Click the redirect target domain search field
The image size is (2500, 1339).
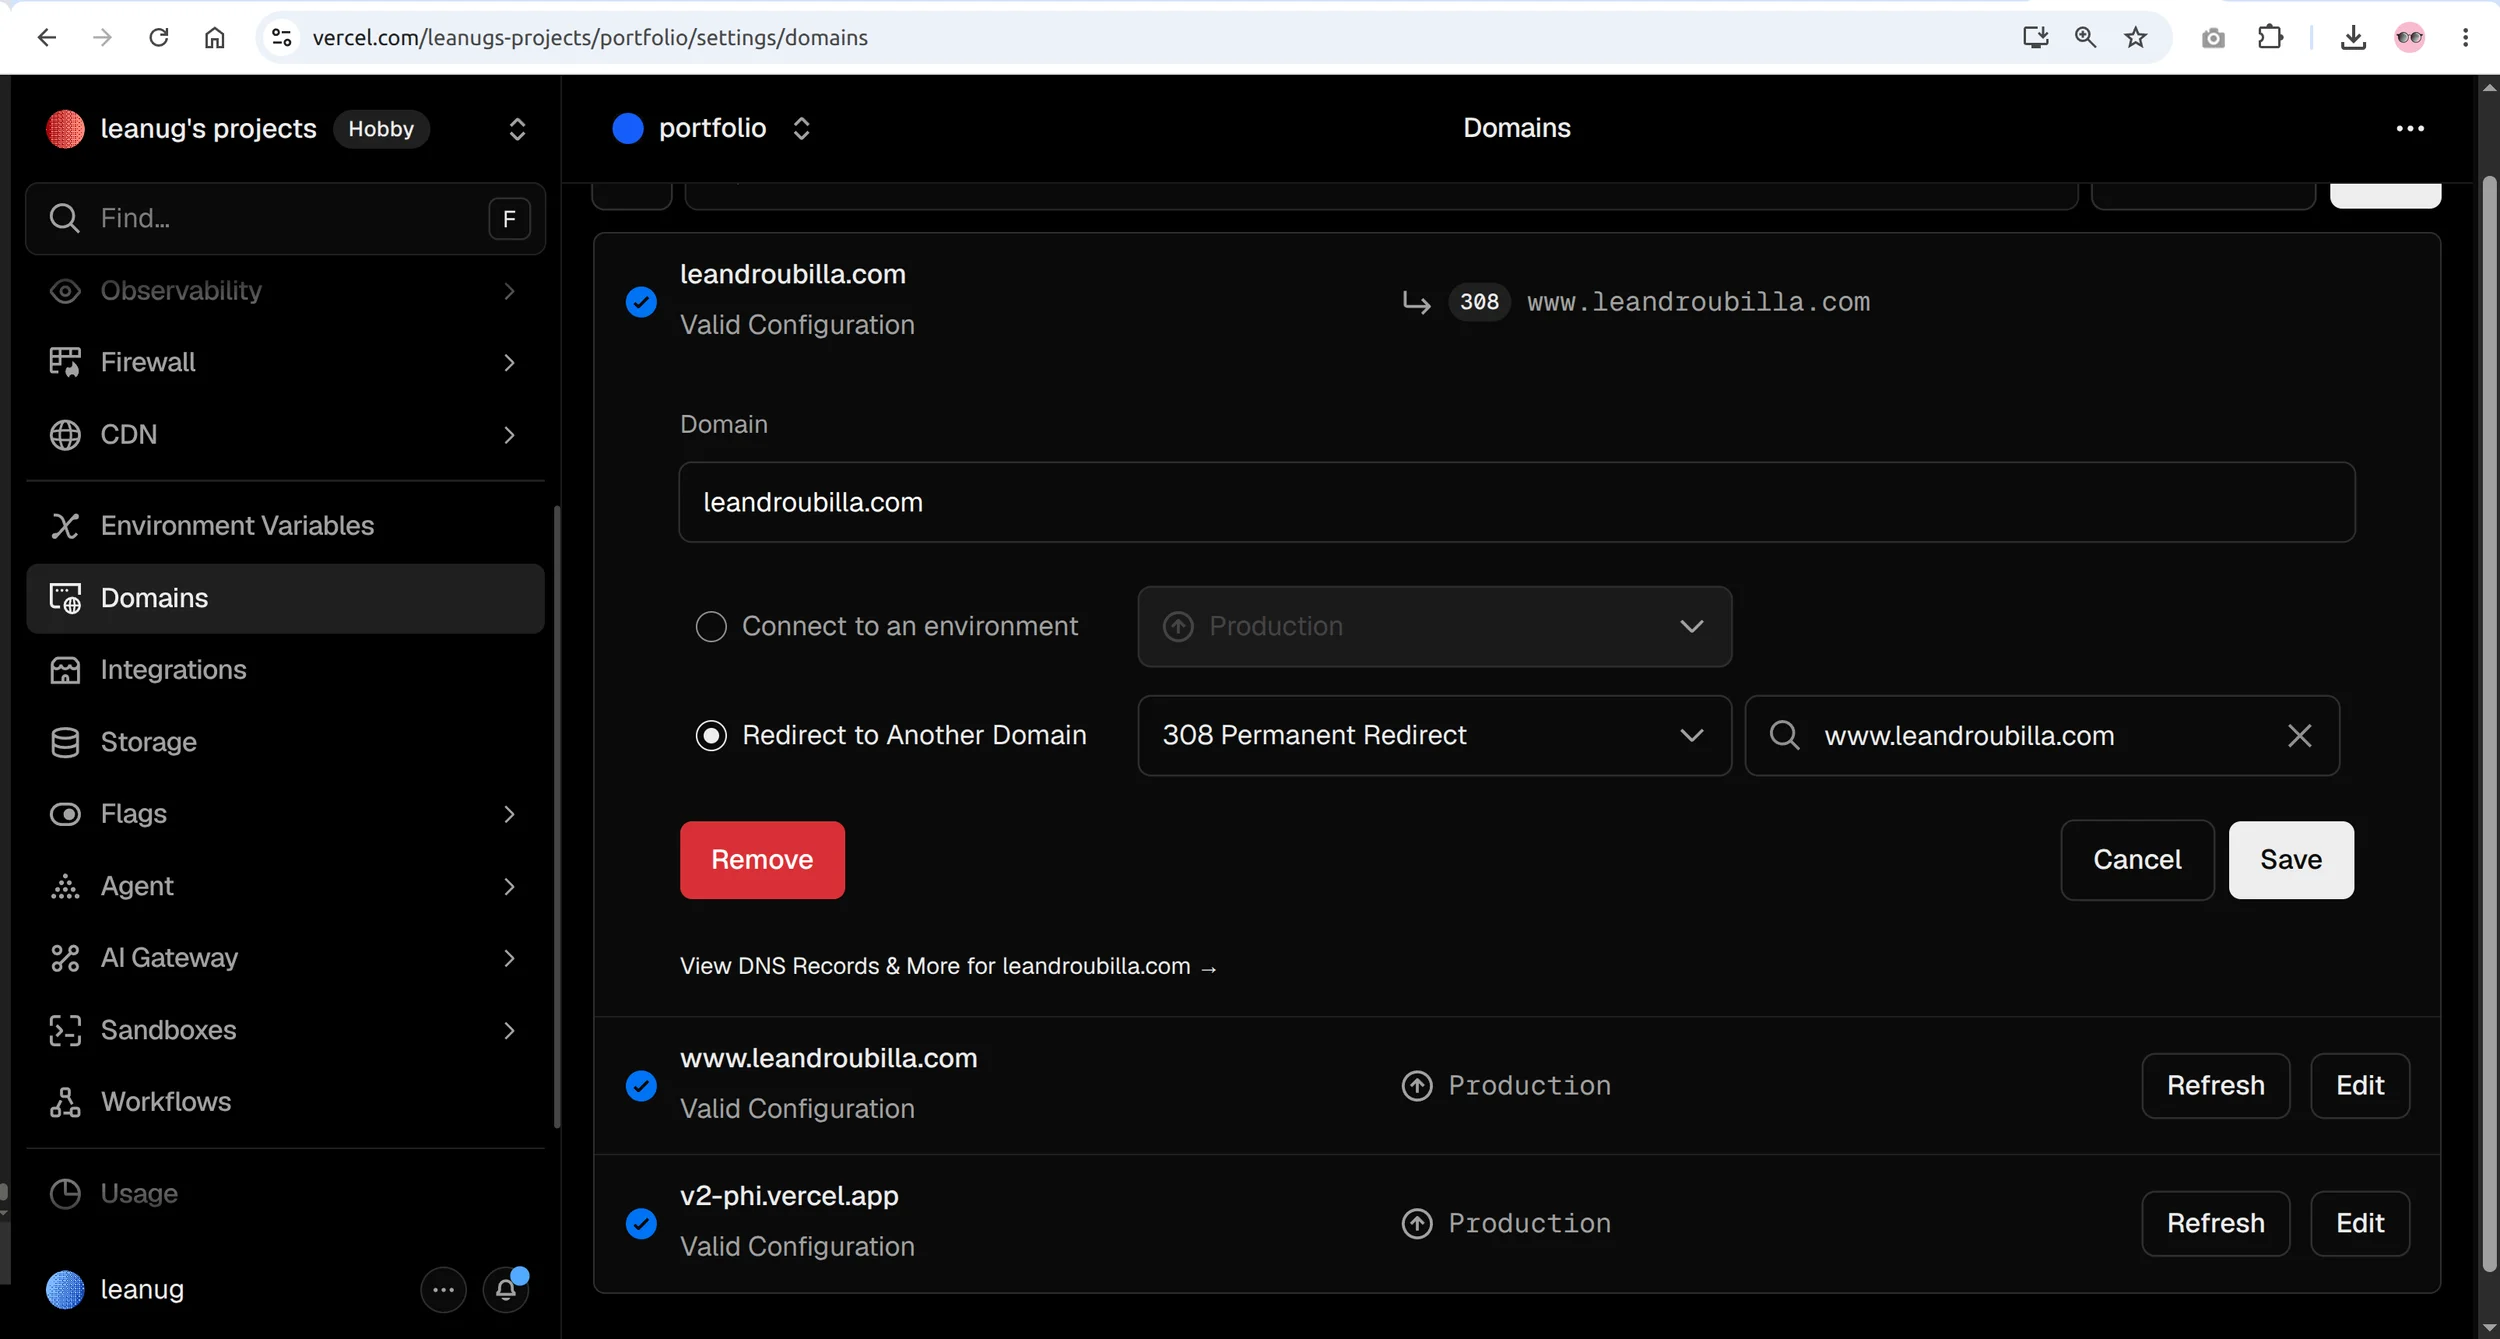point(2041,736)
